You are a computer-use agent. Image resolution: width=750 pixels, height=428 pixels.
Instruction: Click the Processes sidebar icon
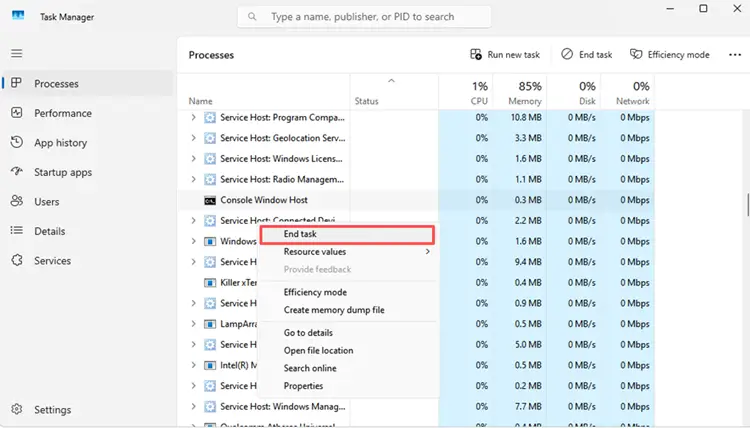coord(16,83)
